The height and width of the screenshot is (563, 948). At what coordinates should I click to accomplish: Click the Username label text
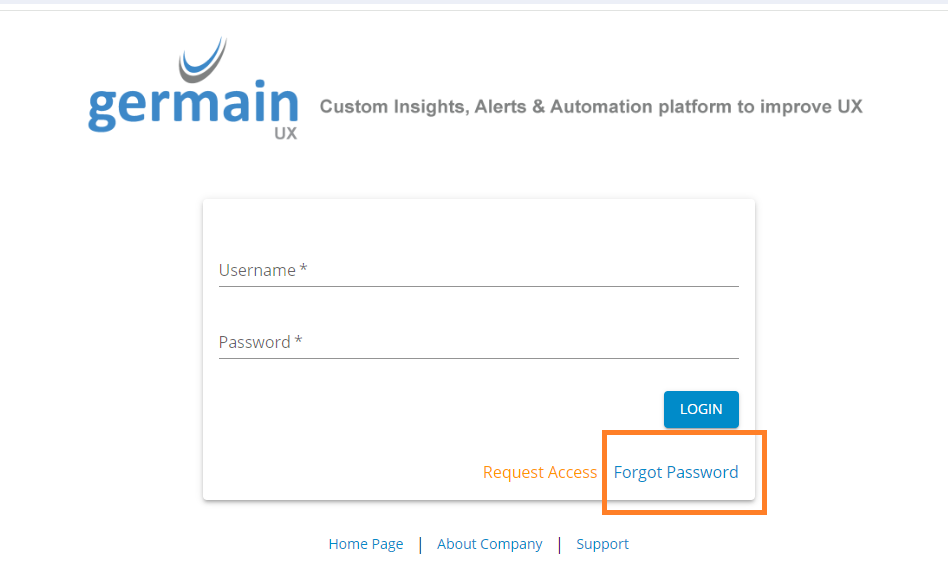[x=257, y=270]
